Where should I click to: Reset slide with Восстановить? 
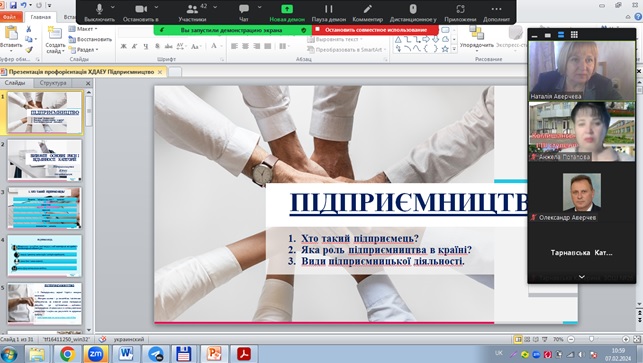click(x=90, y=39)
